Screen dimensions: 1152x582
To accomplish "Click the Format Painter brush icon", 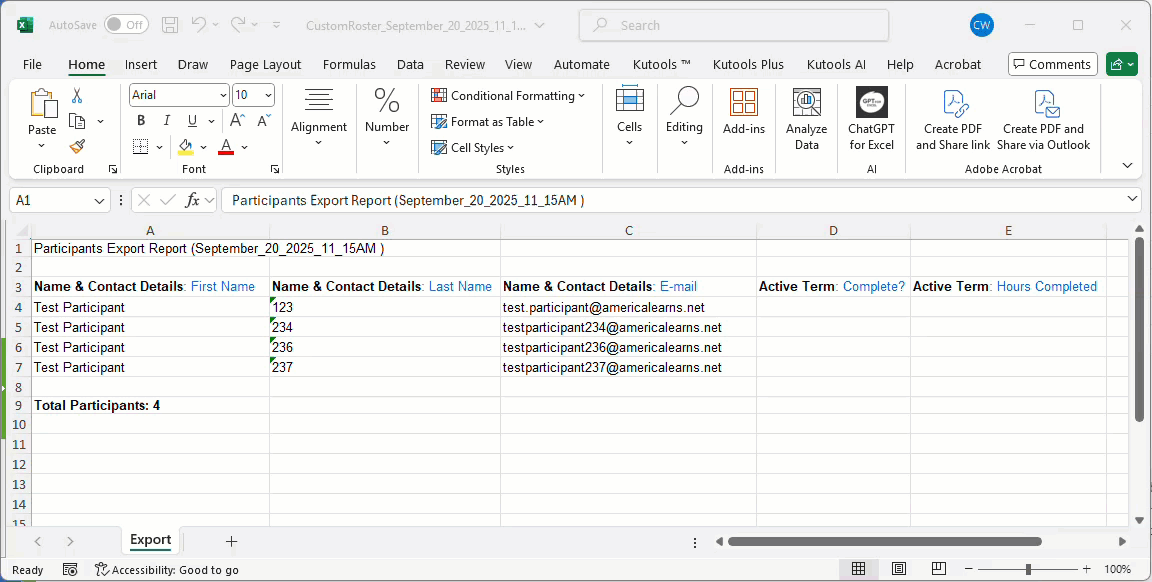I will click(x=77, y=146).
